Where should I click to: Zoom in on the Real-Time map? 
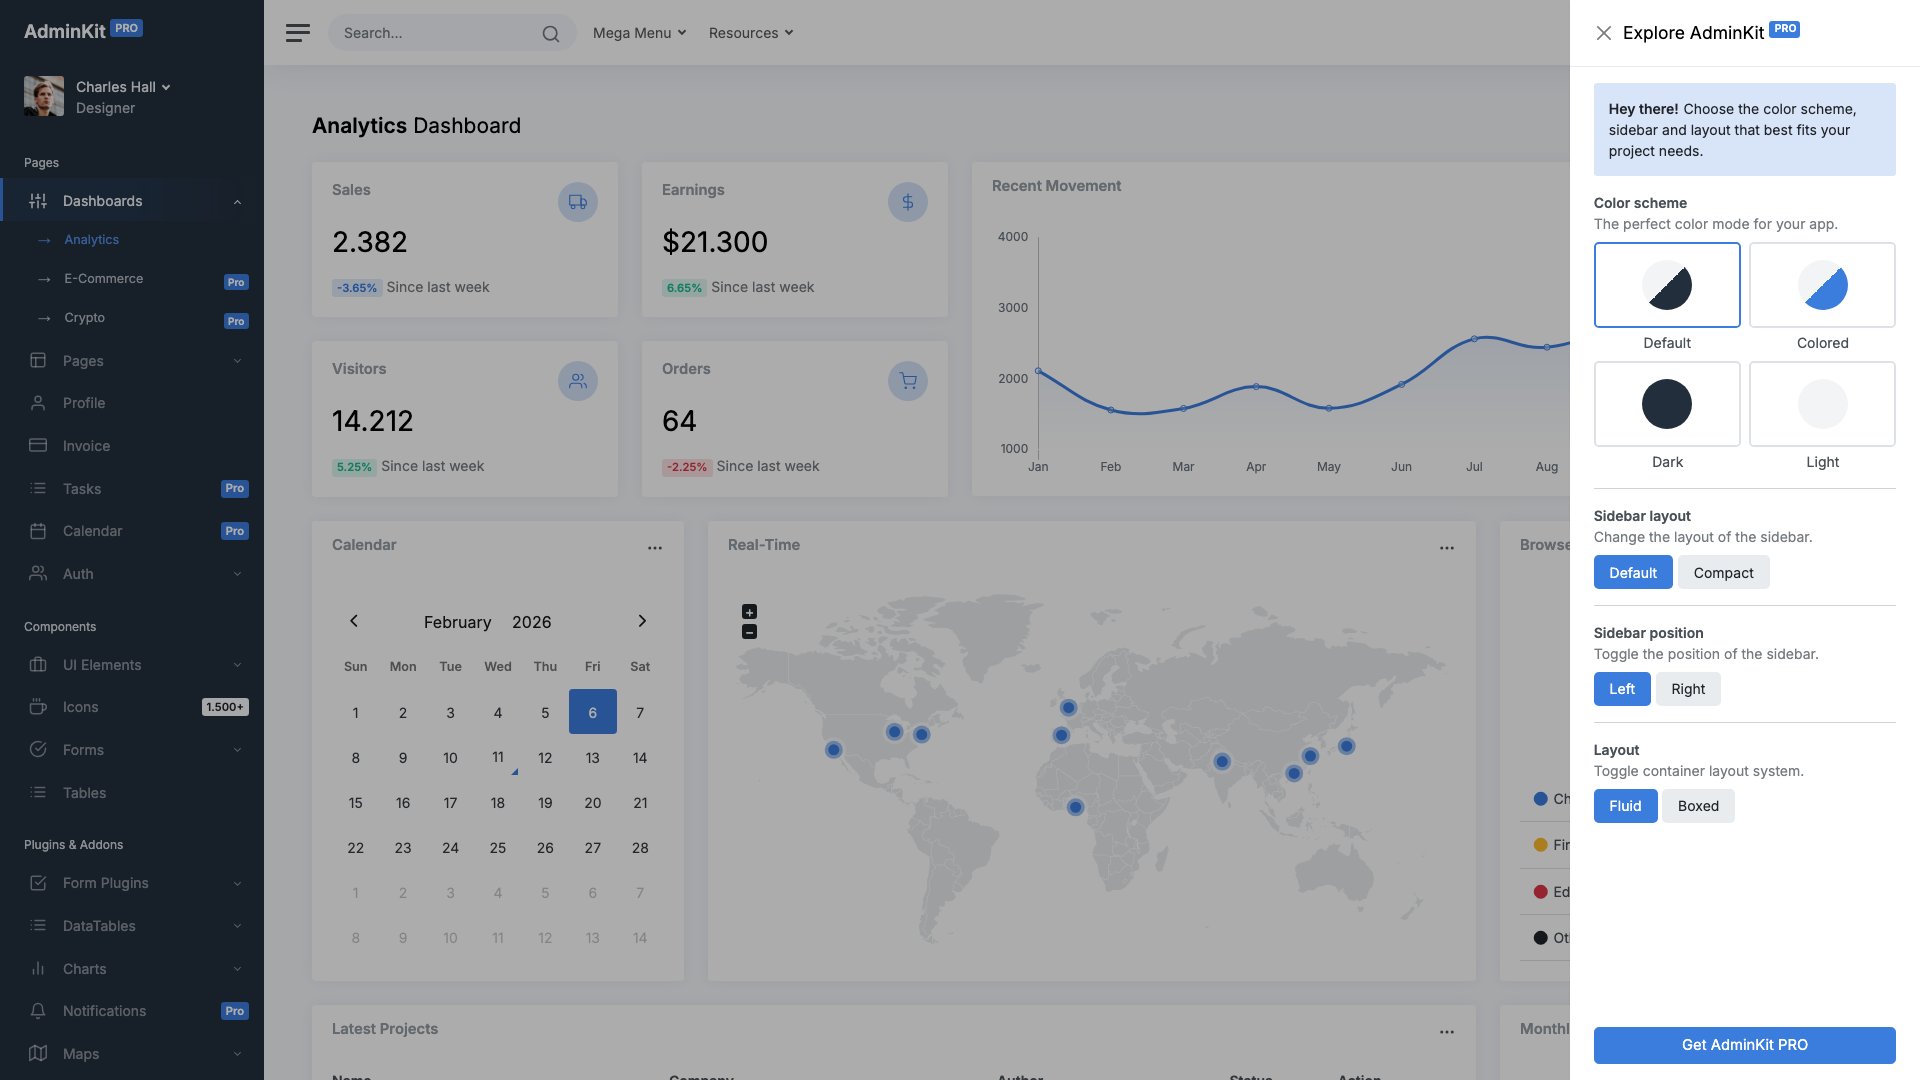tap(748, 611)
